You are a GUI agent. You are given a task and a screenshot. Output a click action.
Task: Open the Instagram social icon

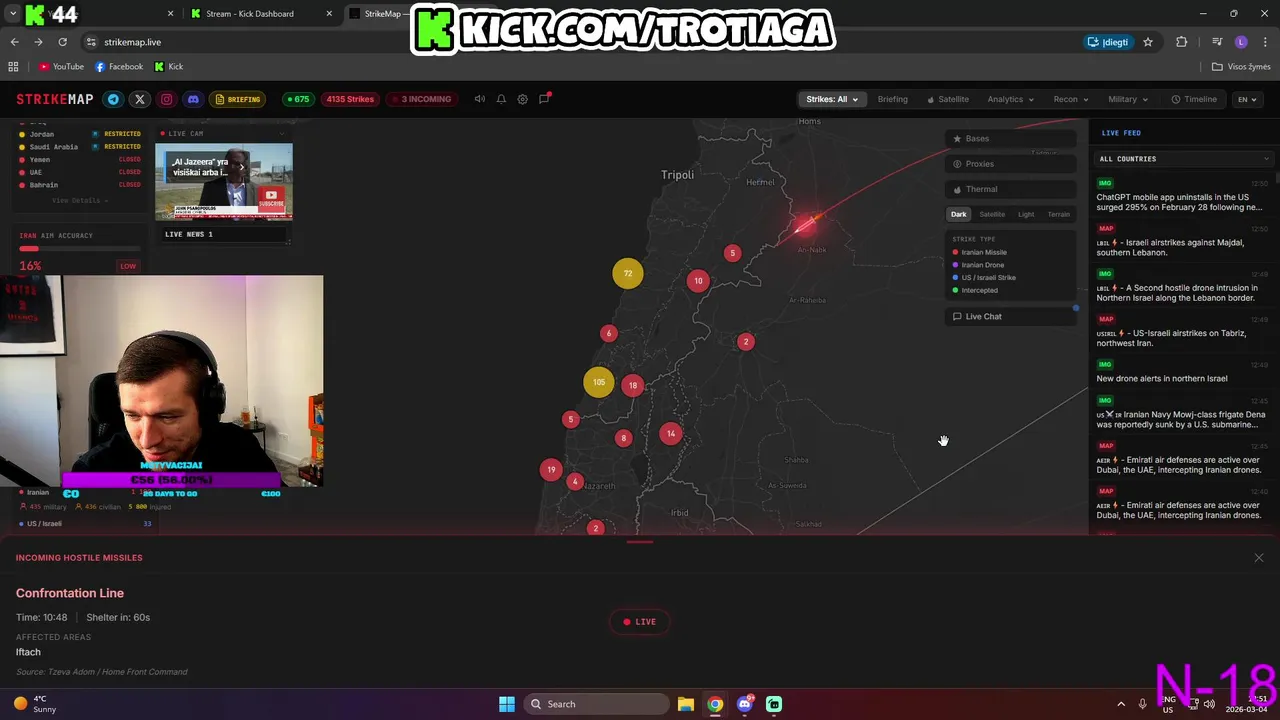pos(166,99)
